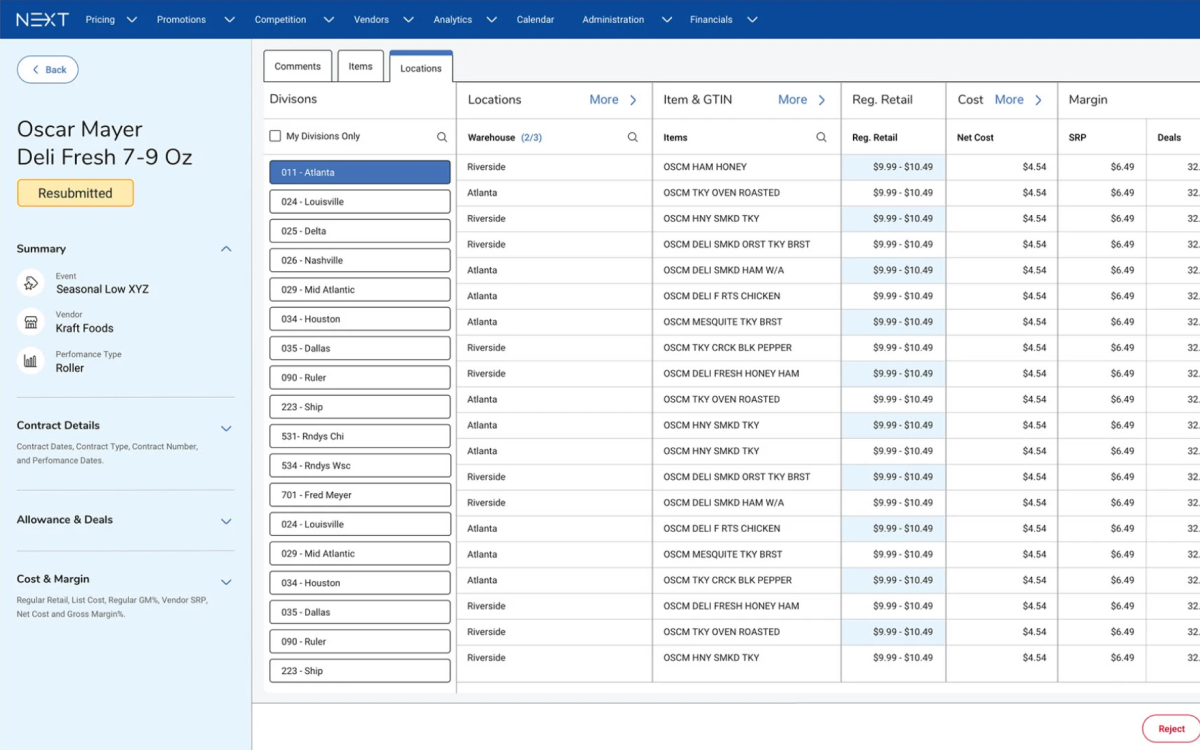Open the Calendar menu item
Viewport: 1200px width, 750px height.
(535, 20)
